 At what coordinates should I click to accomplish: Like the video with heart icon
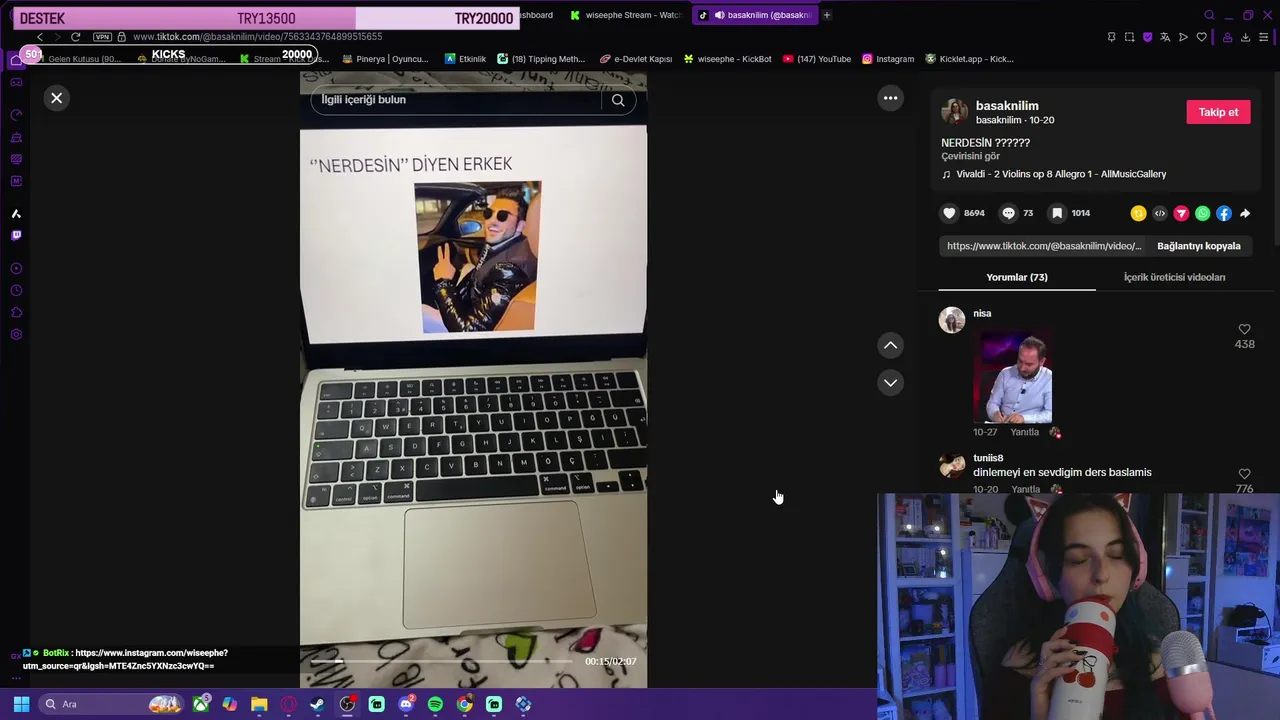point(949,213)
